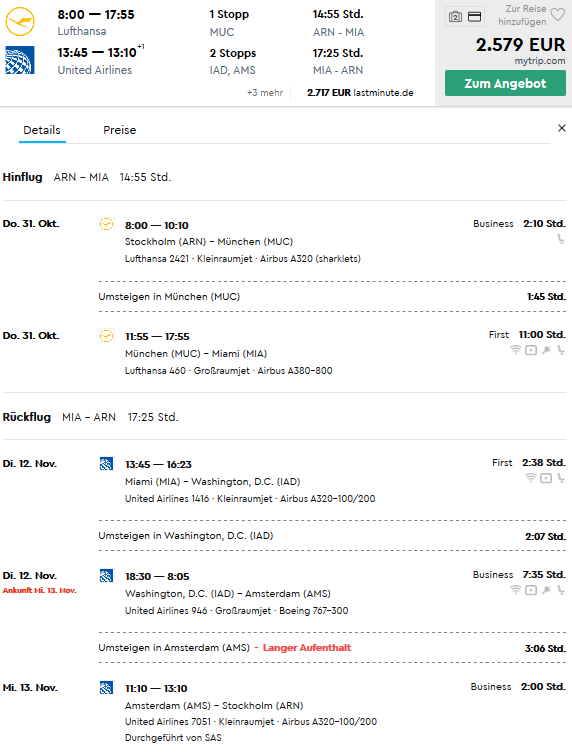Image resolution: width=572 pixels, height=756 pixels.
Task: Click the credit card payment icon
Action: click(x=475, y=17)
